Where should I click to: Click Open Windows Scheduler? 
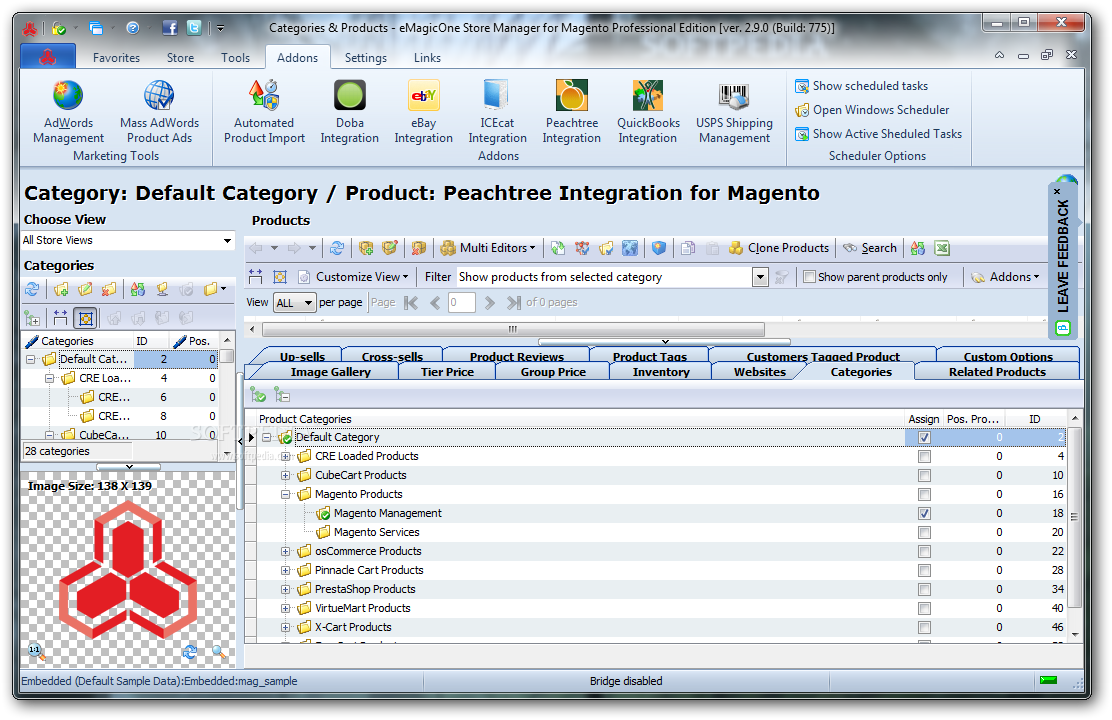click(x=872, y=110)
